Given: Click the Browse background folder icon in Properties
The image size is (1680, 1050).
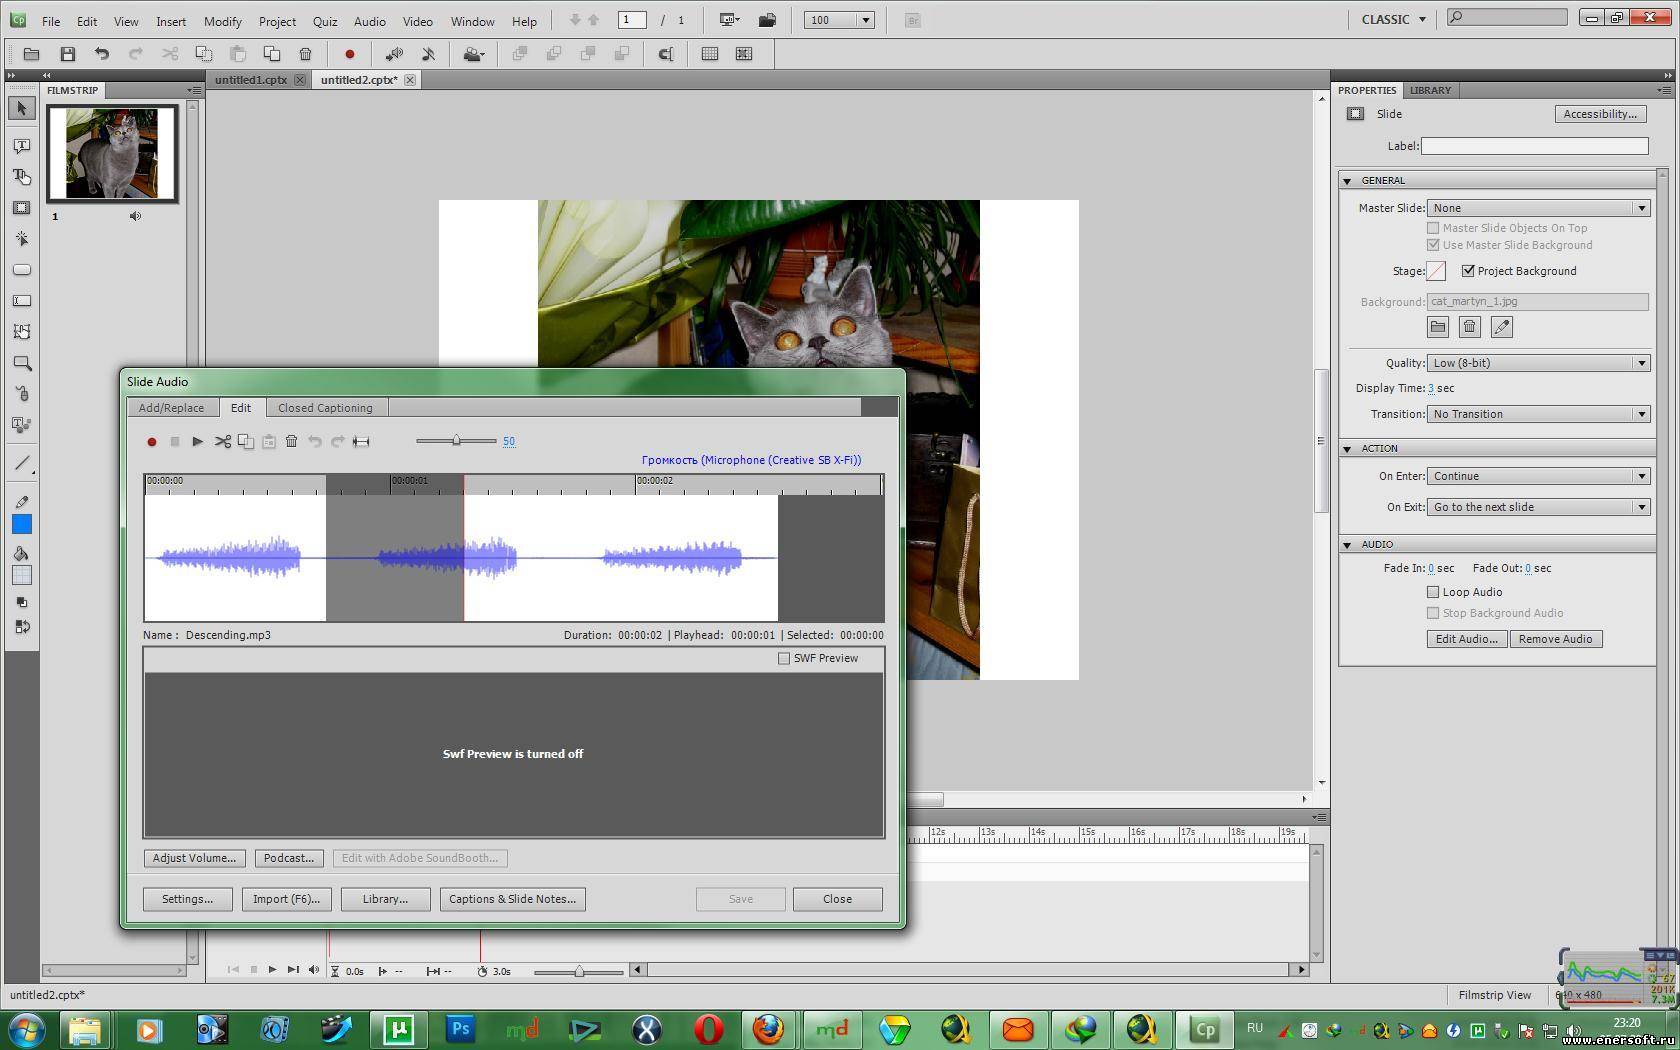Looking at the screenshot, I should click(1438, 327).
